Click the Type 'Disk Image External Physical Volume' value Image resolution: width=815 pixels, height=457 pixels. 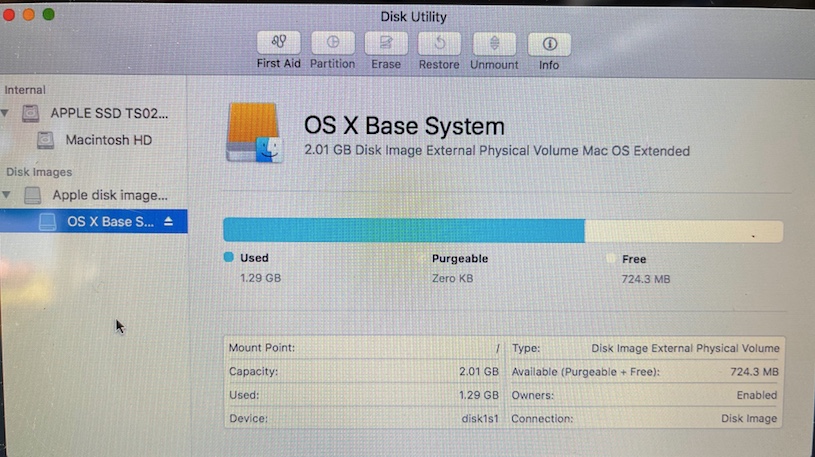coord(686,348)
